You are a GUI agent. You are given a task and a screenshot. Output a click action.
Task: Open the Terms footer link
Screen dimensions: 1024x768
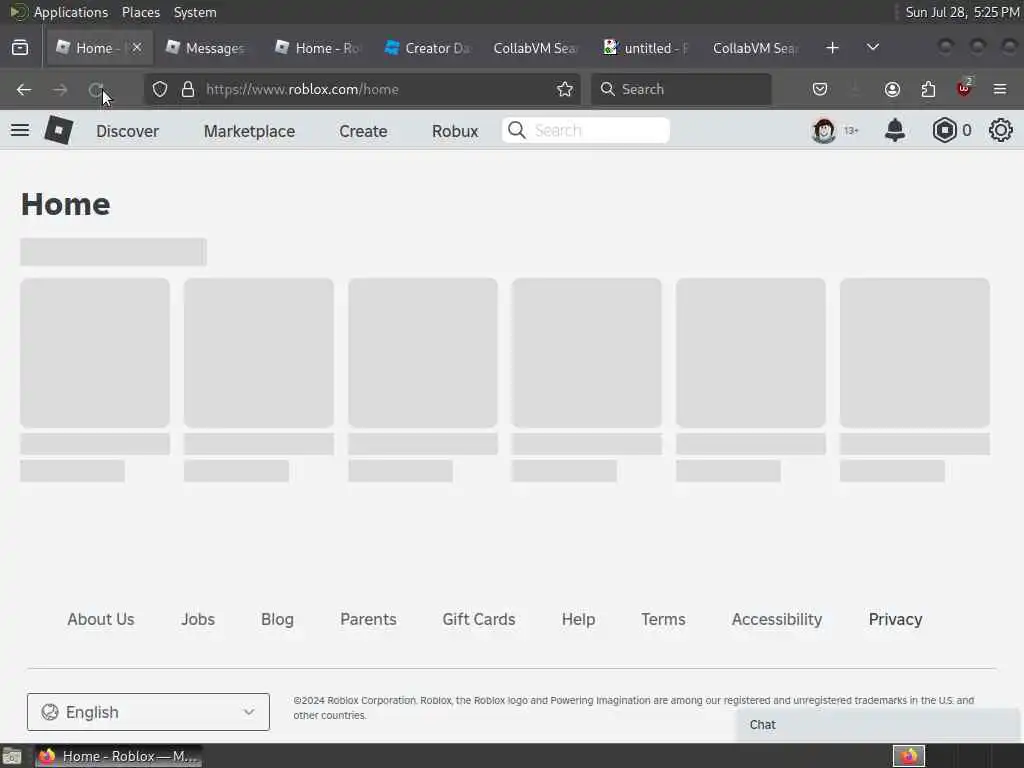coord(663,619)
